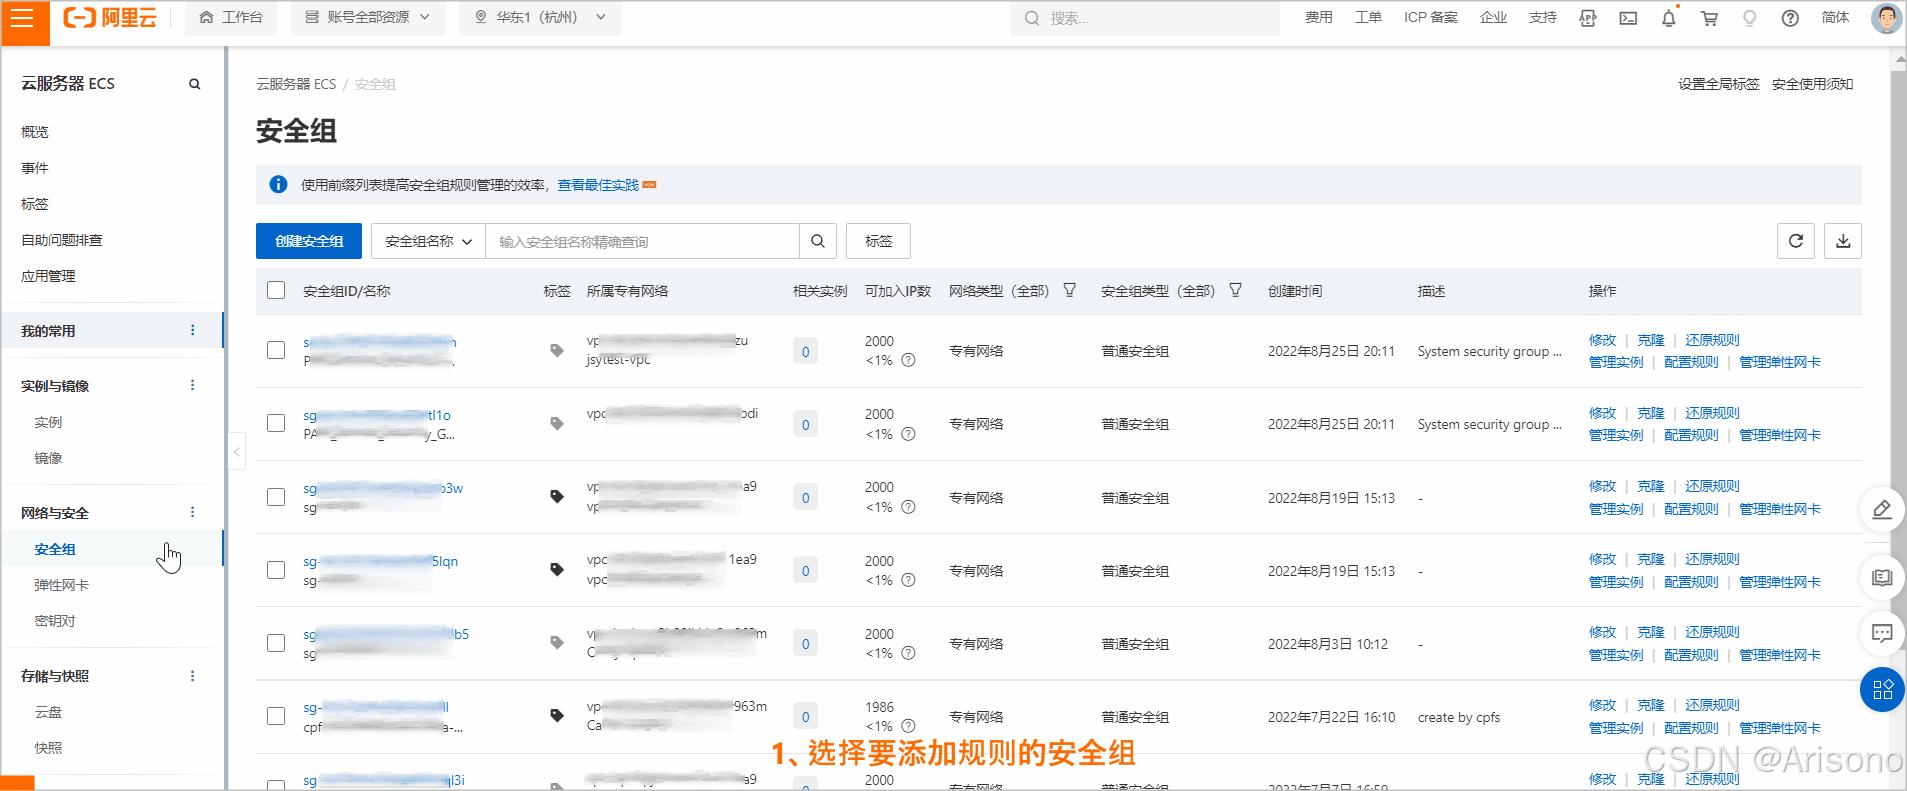
Task: Filter by security group type funnel icon
Action: (1236, 290)
